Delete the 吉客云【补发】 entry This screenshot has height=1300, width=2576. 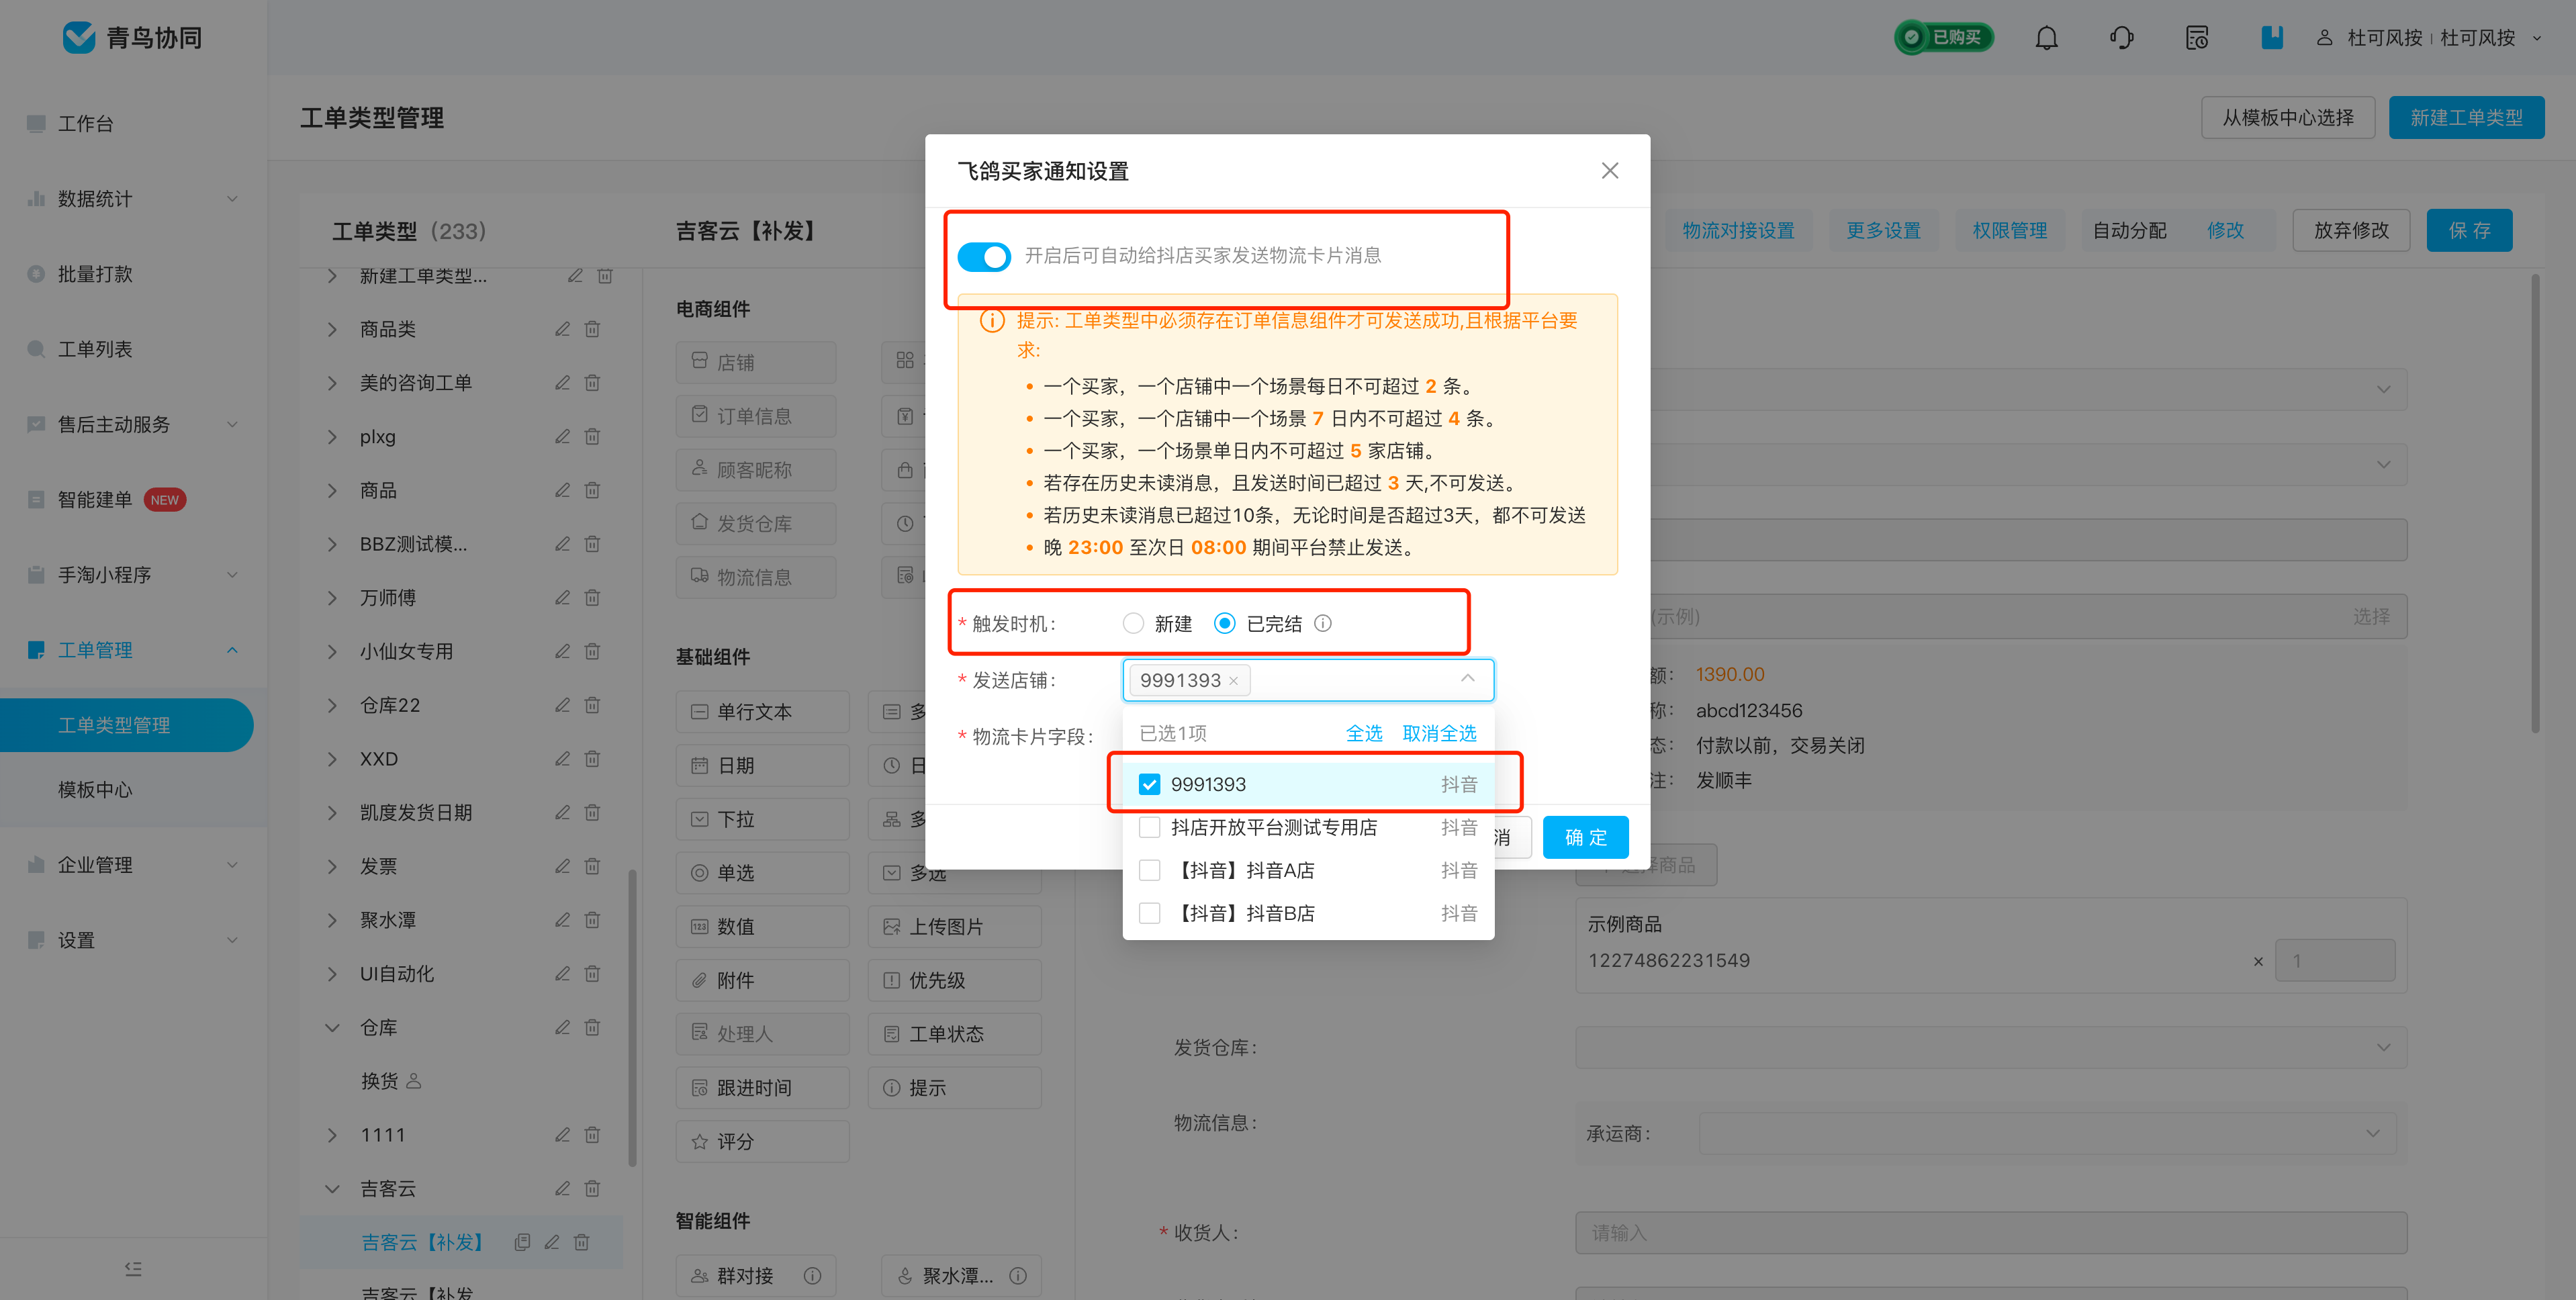[581, 1242]
